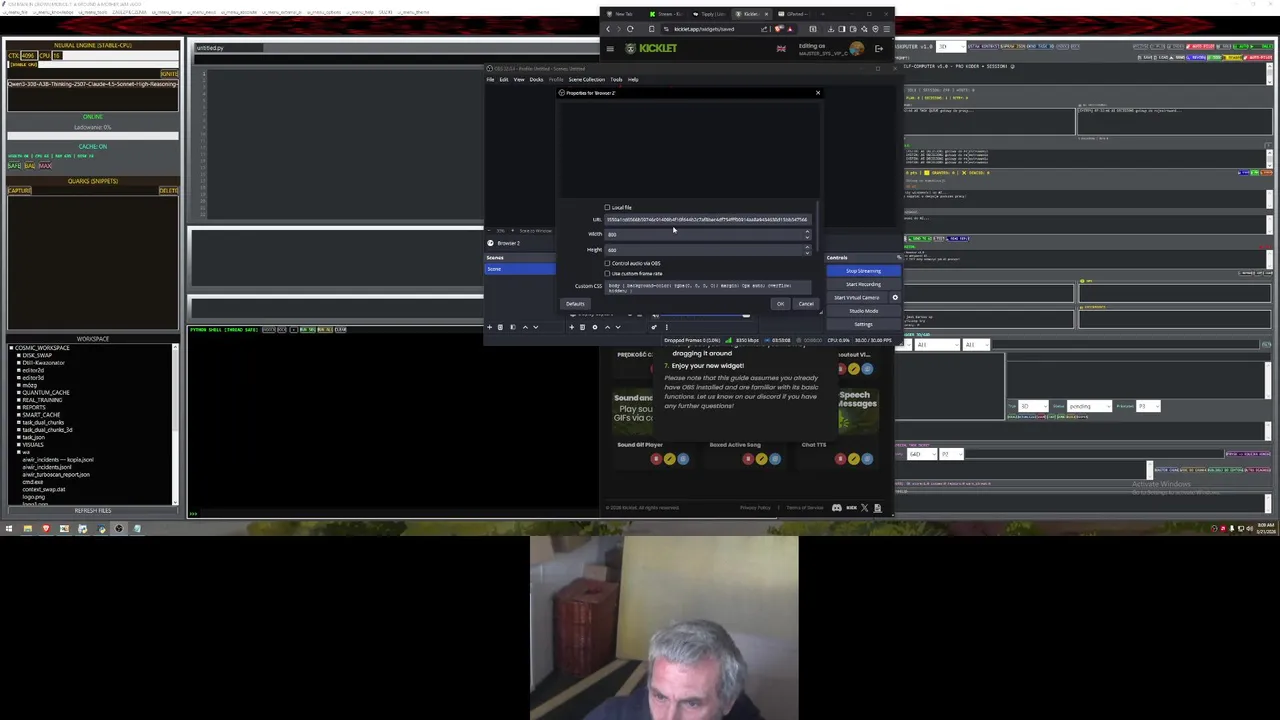Enable Use custom frame rate checkbox

point(607,274)
